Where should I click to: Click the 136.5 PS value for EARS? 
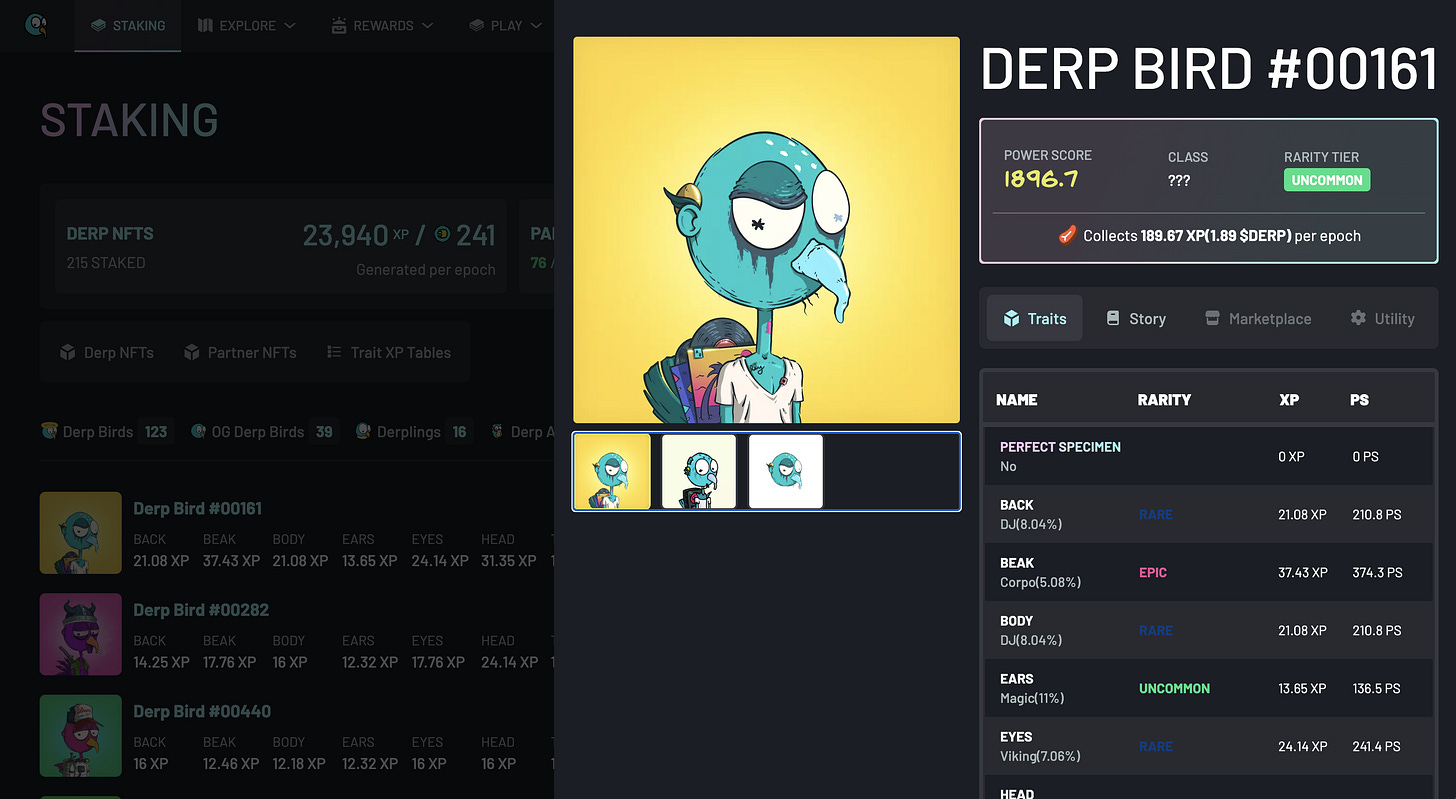(1375, 689)
